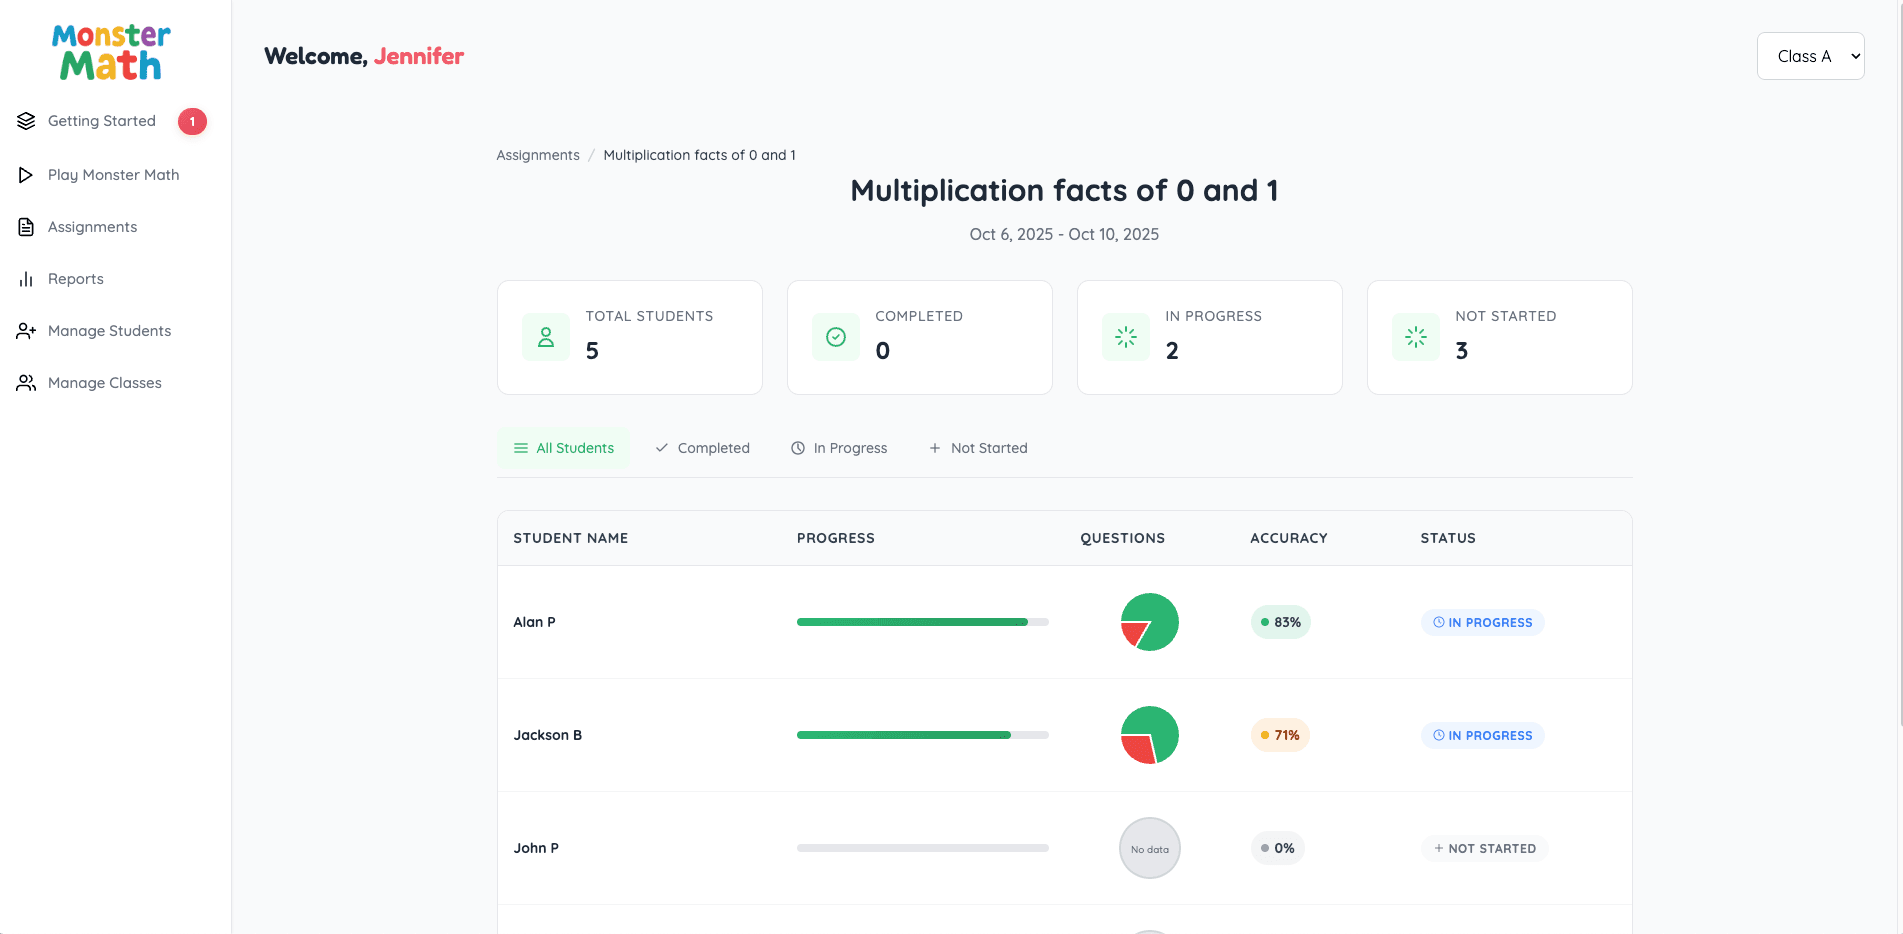
Task: Click Alan P's In Progress status badge
Action: point(1482,622)
